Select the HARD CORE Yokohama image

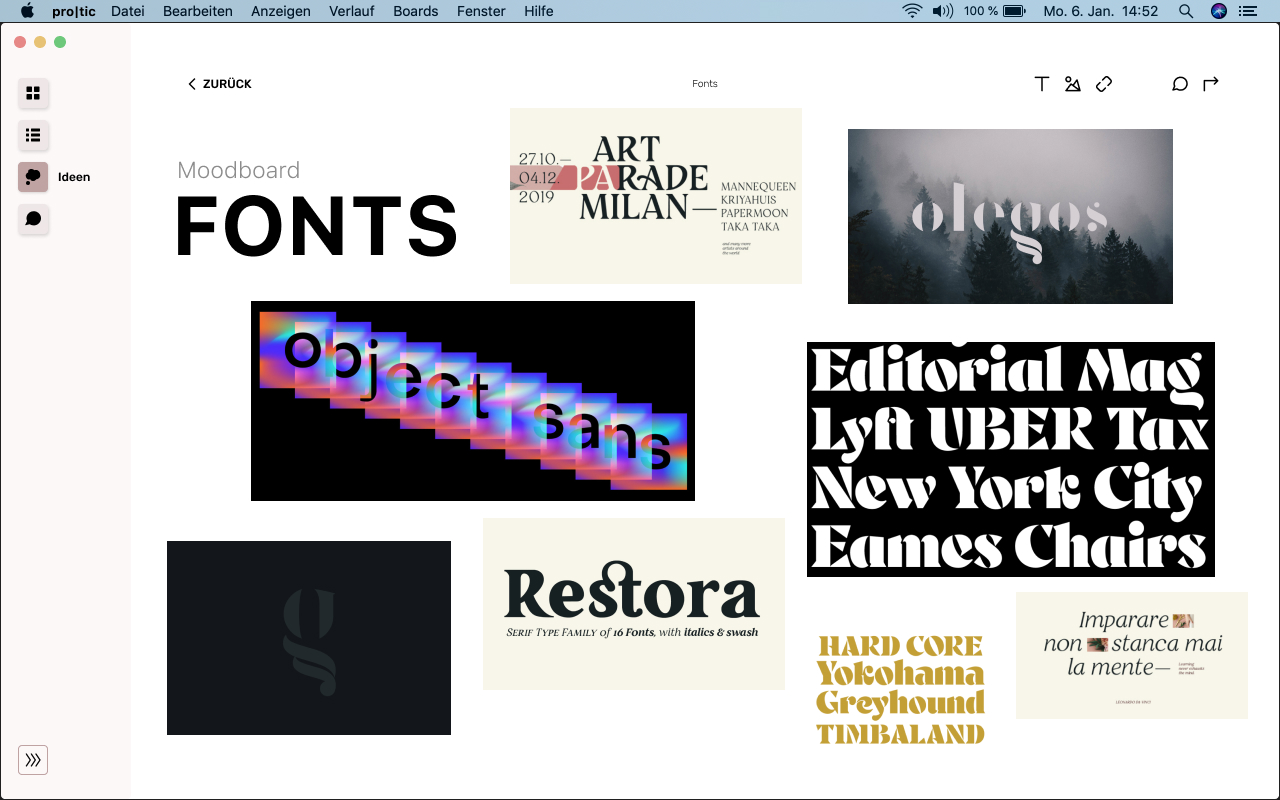[901, 689]
